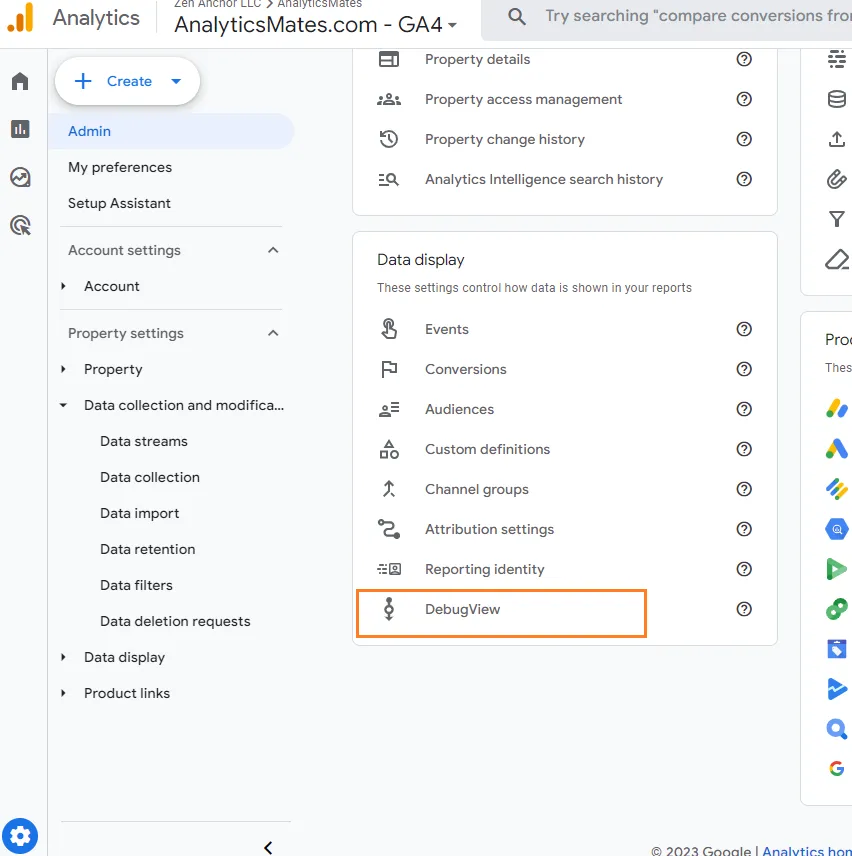Screen dimensions: 852x856
Task: Click help icon for Analytics Intelligence search history
Action: (x=744, y=179)
